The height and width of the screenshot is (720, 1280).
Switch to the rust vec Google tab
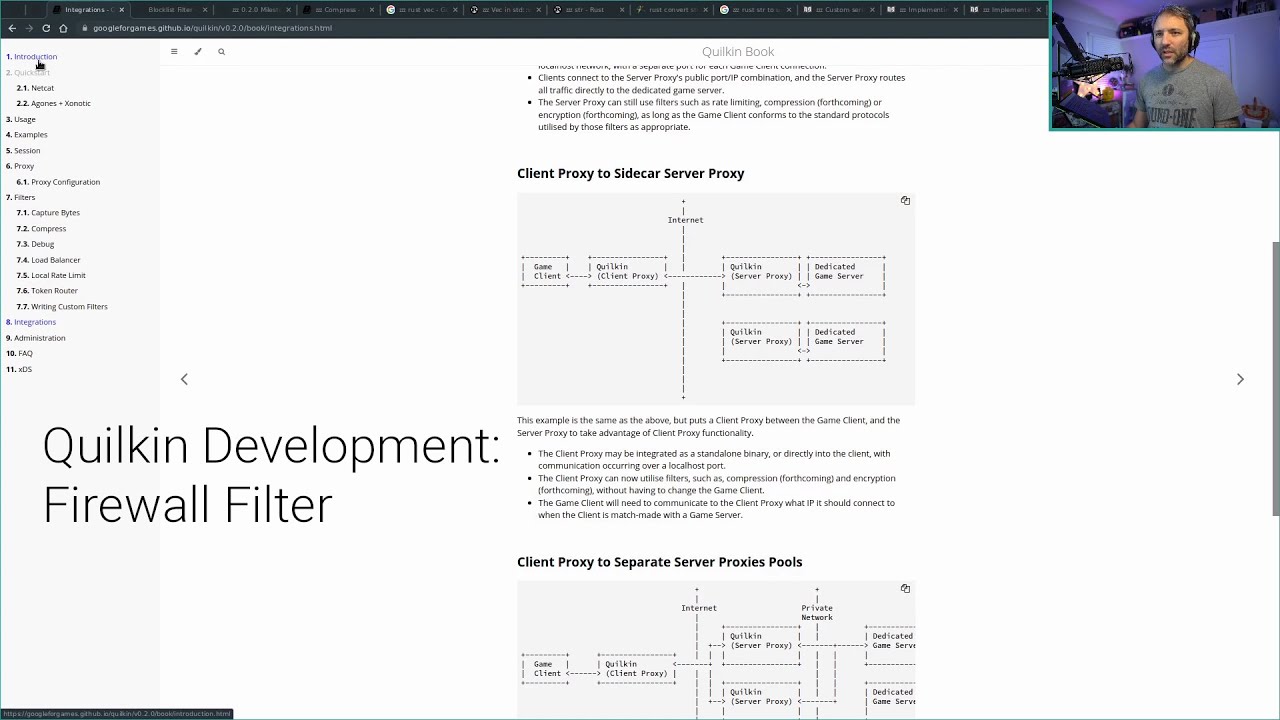click(x=420, y=10)
